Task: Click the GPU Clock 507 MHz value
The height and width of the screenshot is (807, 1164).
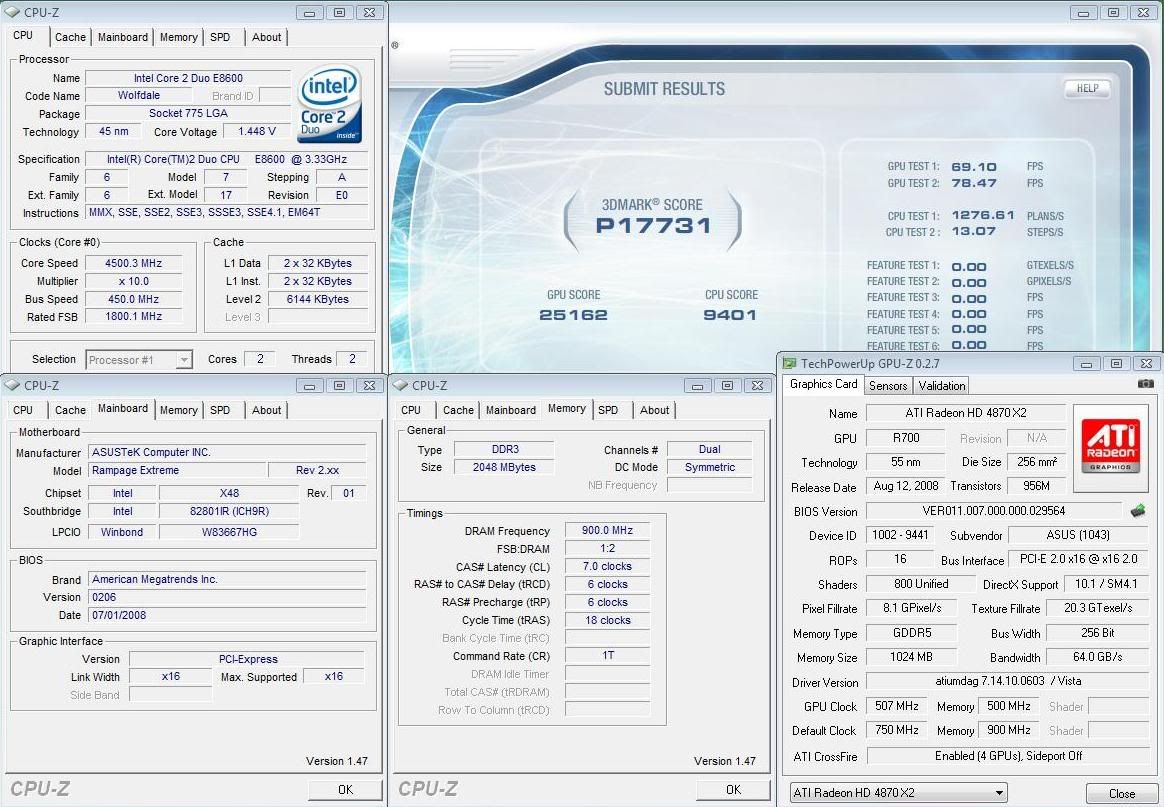Action: (x=897, y=705)
